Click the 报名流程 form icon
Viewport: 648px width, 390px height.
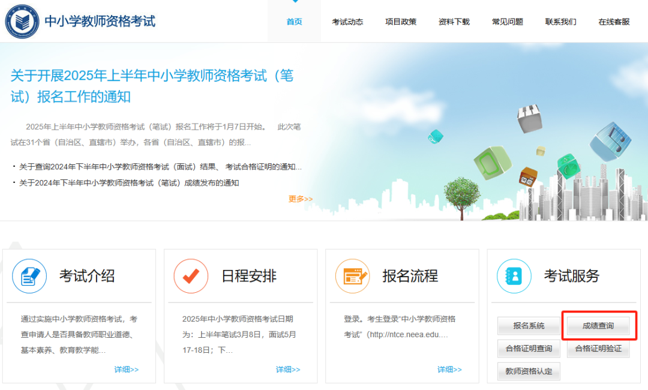pyautogui.click(x=353, y=276)
